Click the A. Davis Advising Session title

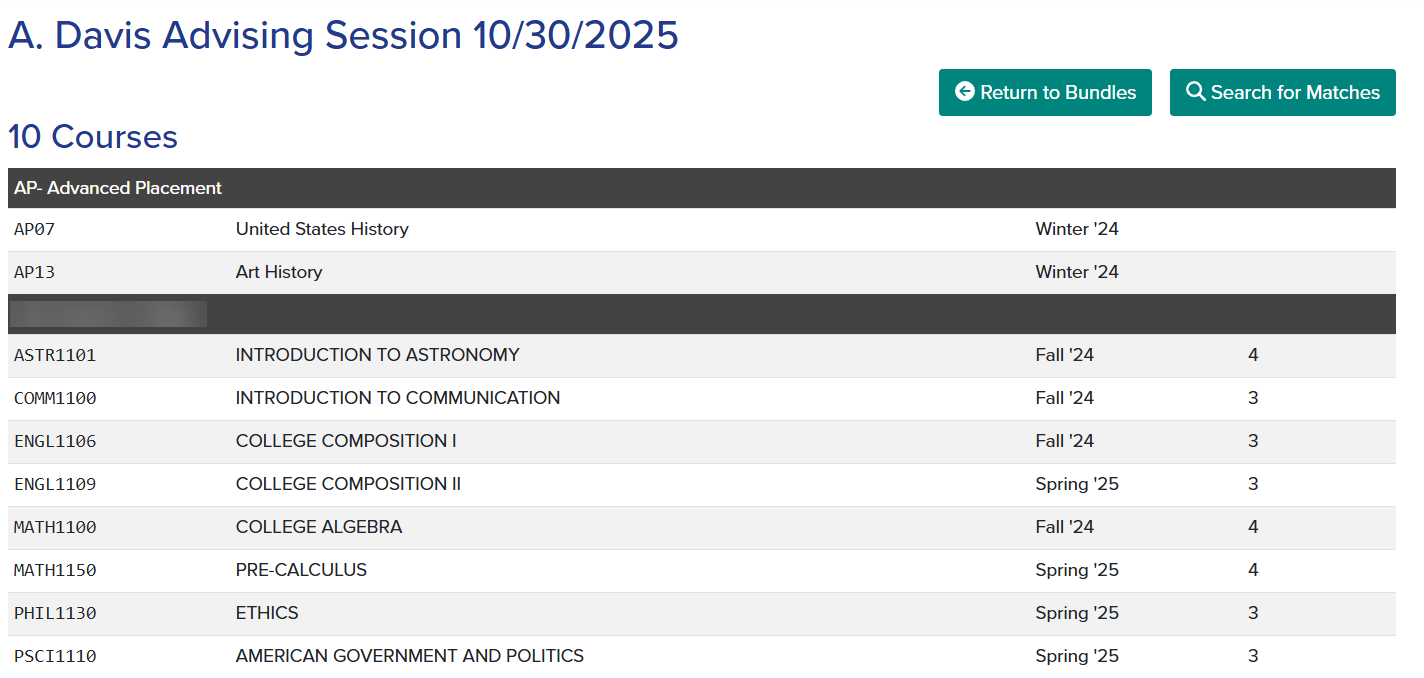point(344,35)
